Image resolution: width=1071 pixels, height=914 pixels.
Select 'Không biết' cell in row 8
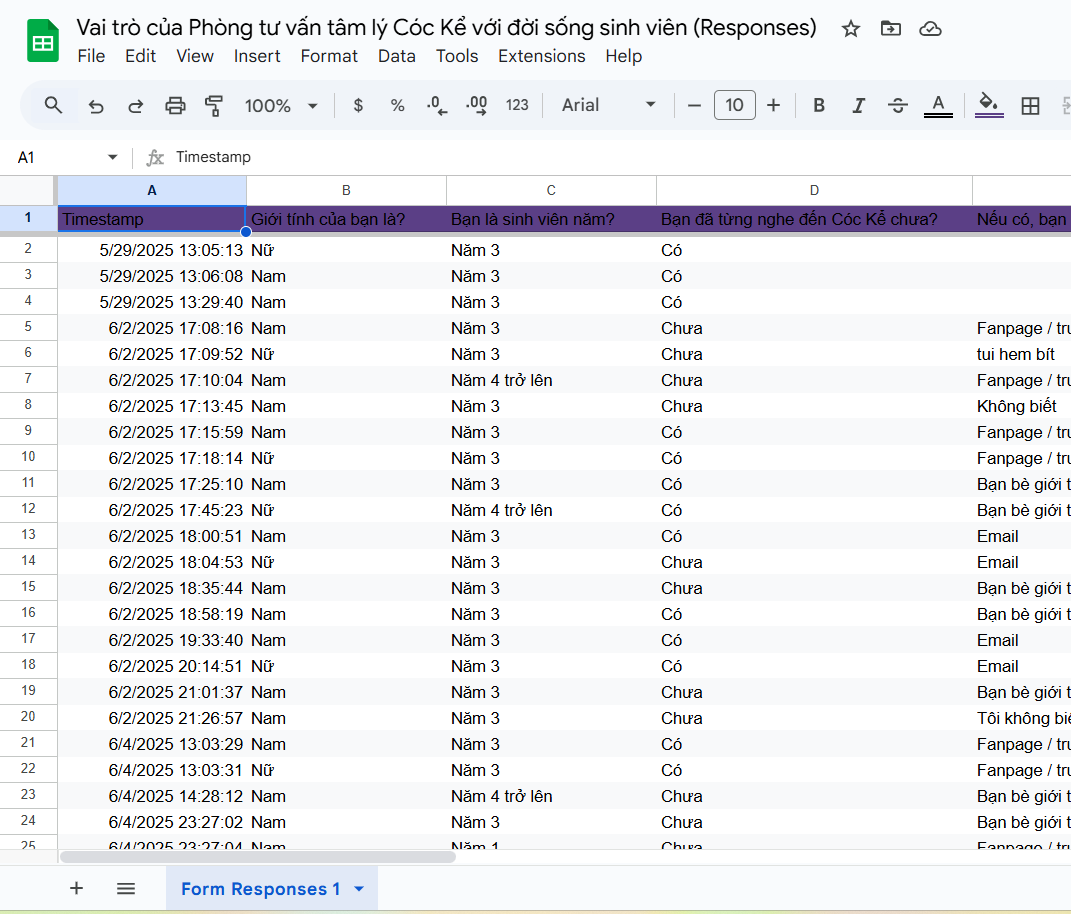tap(1022, 406)
